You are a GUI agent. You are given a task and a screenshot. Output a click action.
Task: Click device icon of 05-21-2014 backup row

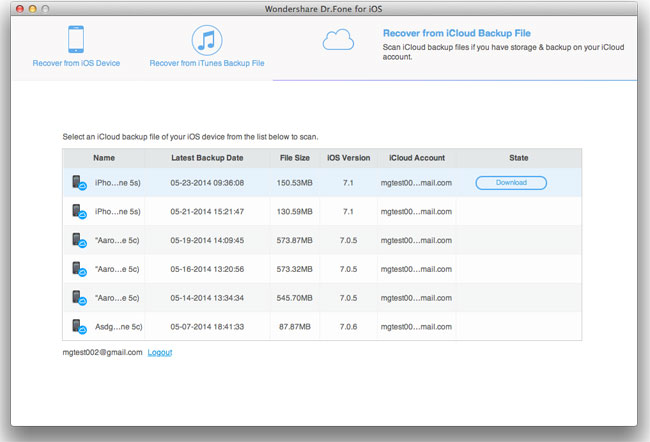tap(78, 212)
